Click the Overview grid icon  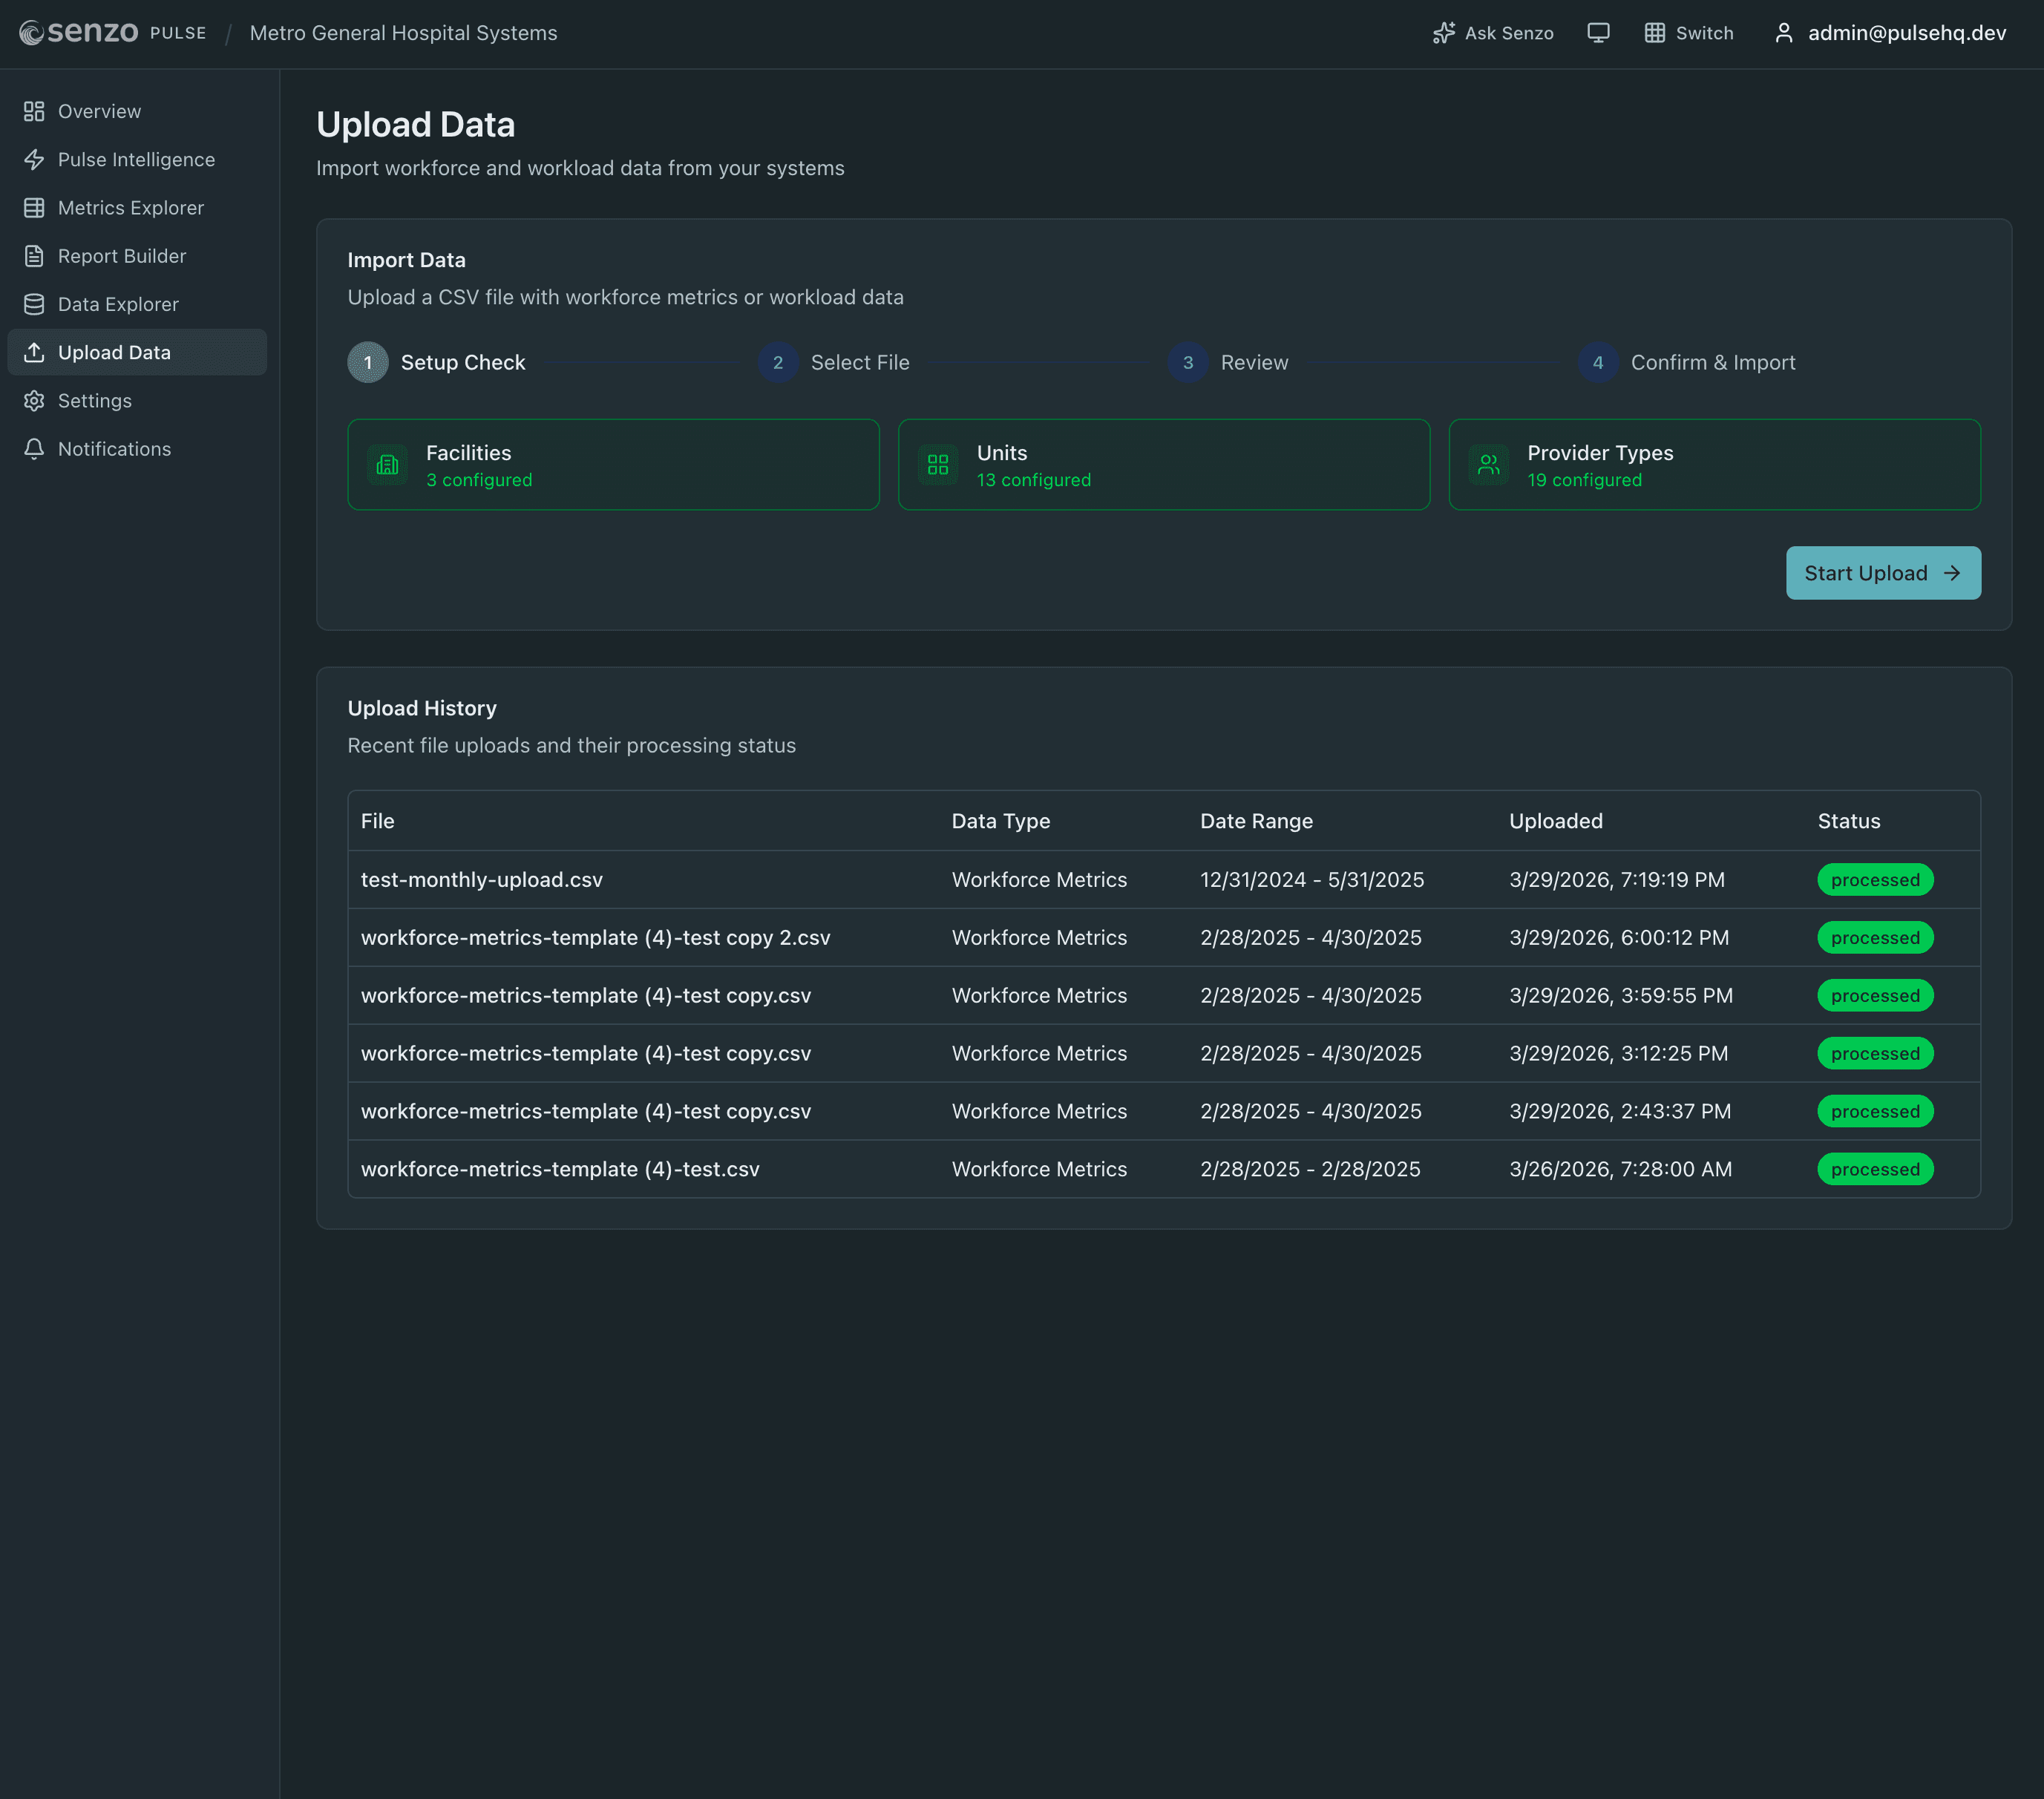click(33, 111)
